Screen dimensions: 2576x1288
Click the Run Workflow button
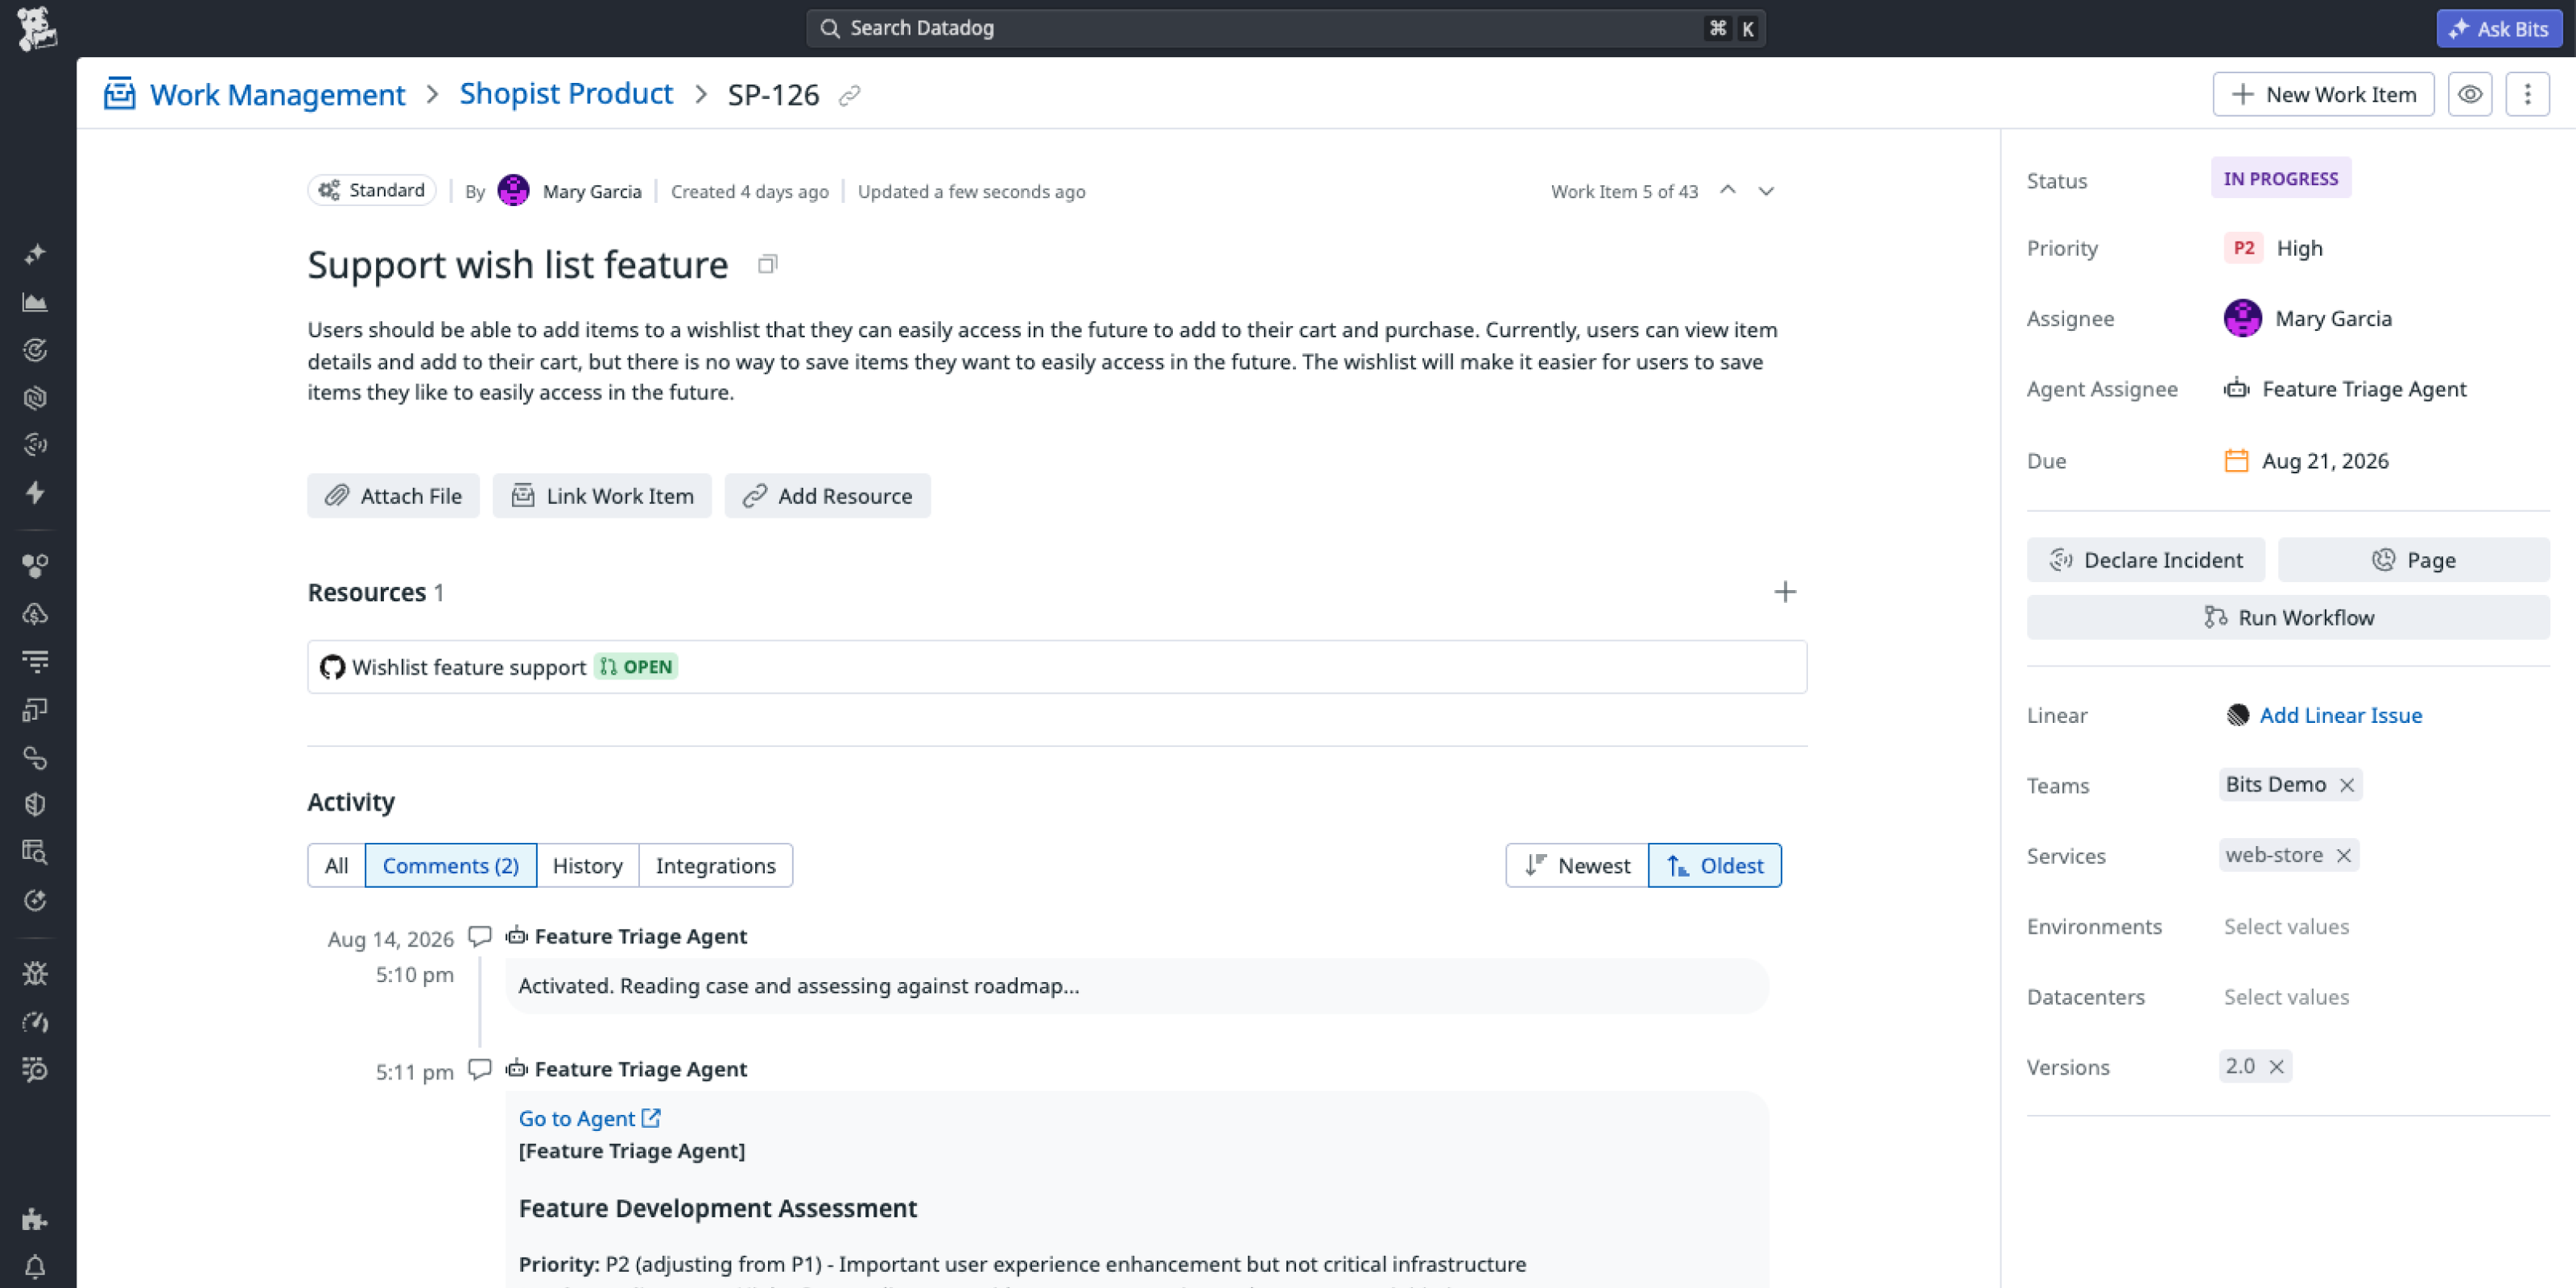tap(2288, 617)
